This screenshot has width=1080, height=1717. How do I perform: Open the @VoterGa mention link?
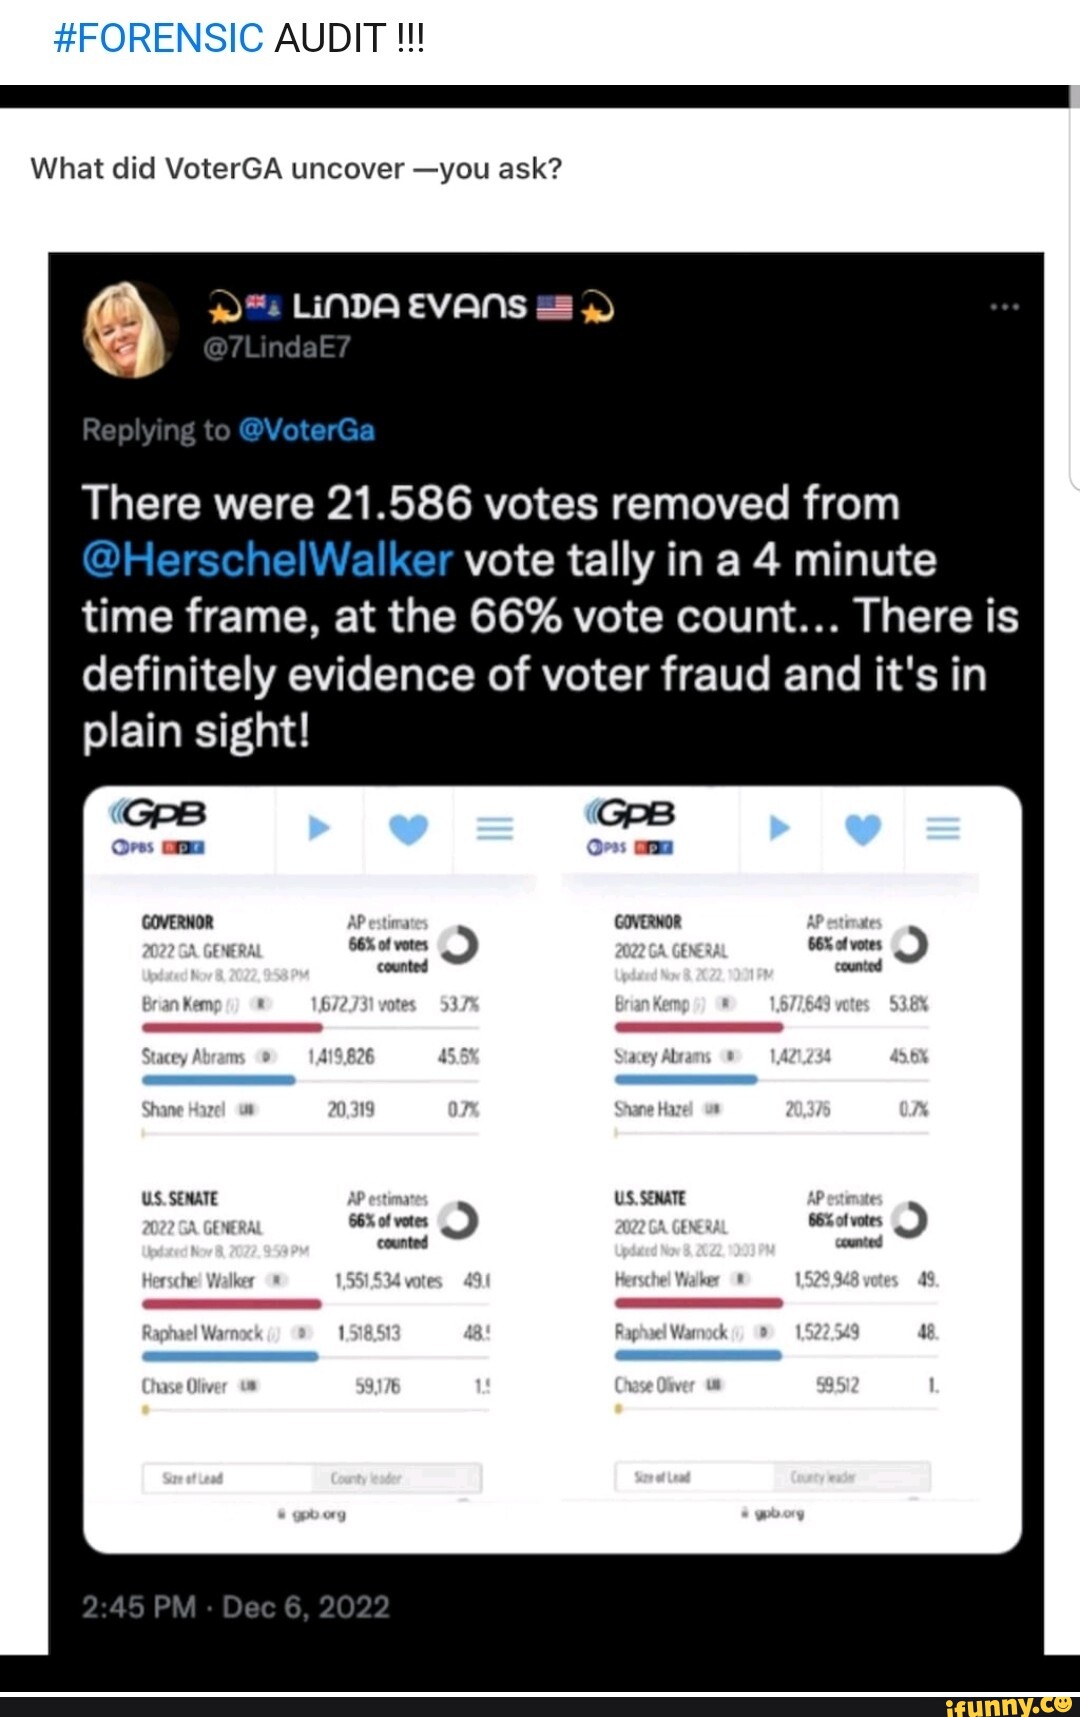click(307, 430)
